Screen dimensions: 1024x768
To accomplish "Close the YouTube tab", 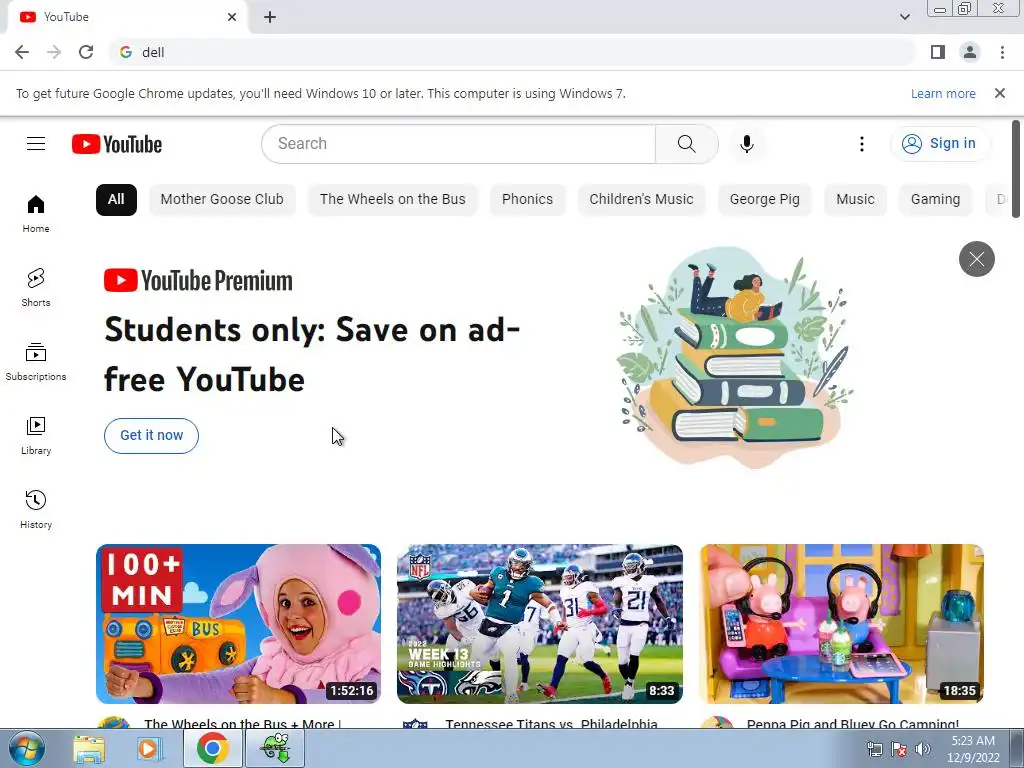I will [x=232, y=17].
